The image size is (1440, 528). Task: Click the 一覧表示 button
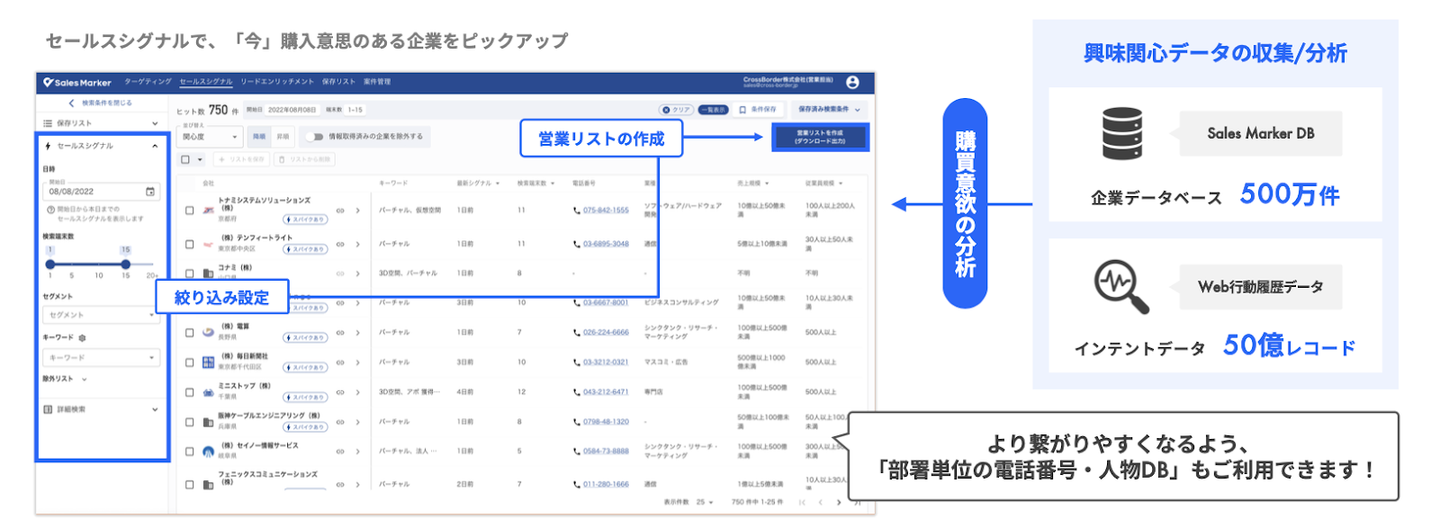click(713, 110)
